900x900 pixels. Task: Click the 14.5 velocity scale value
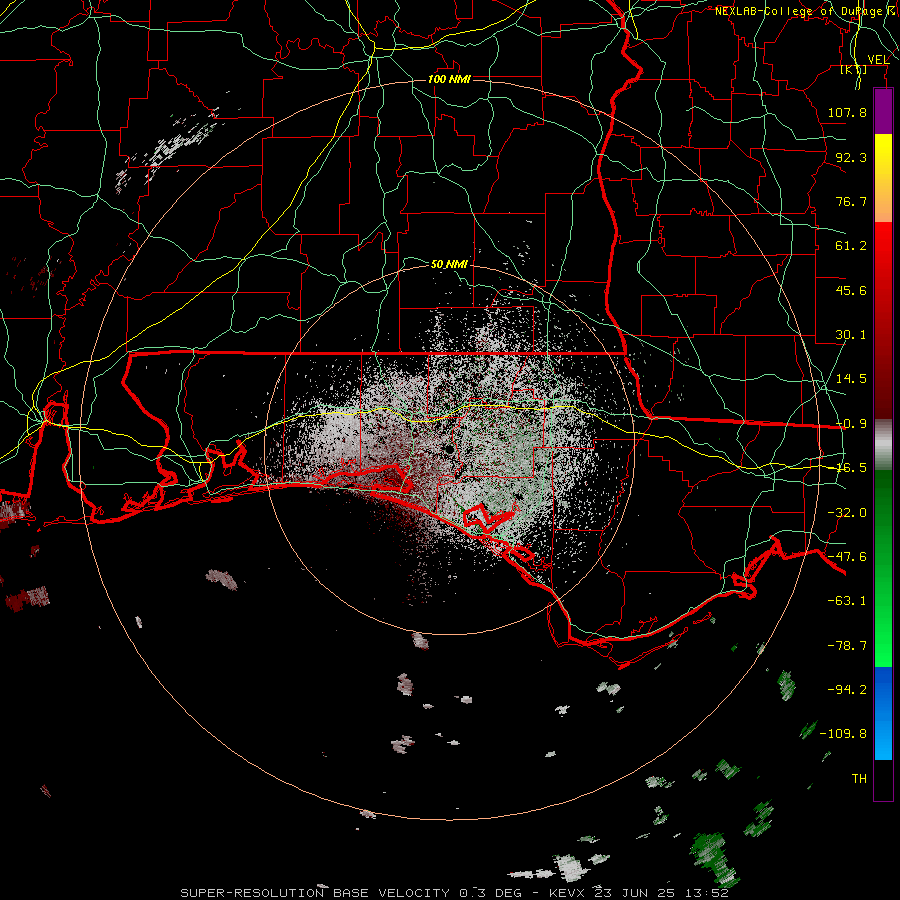pos(851,379)
